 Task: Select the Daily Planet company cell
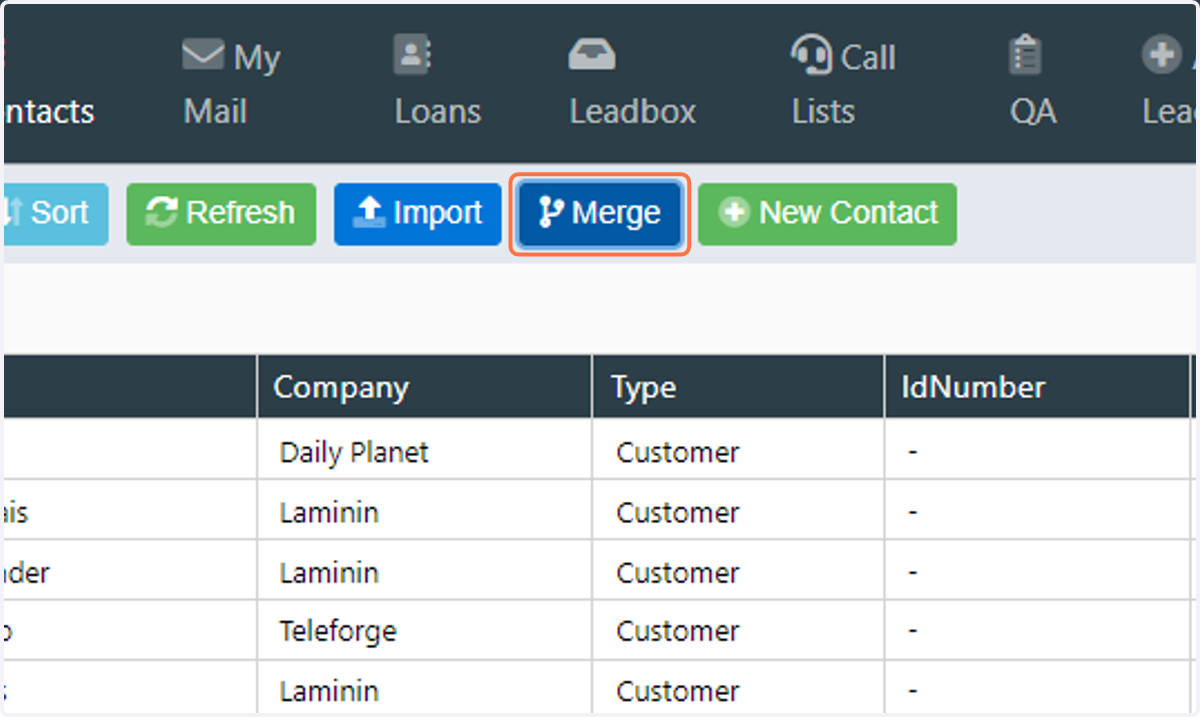(425, 451)
